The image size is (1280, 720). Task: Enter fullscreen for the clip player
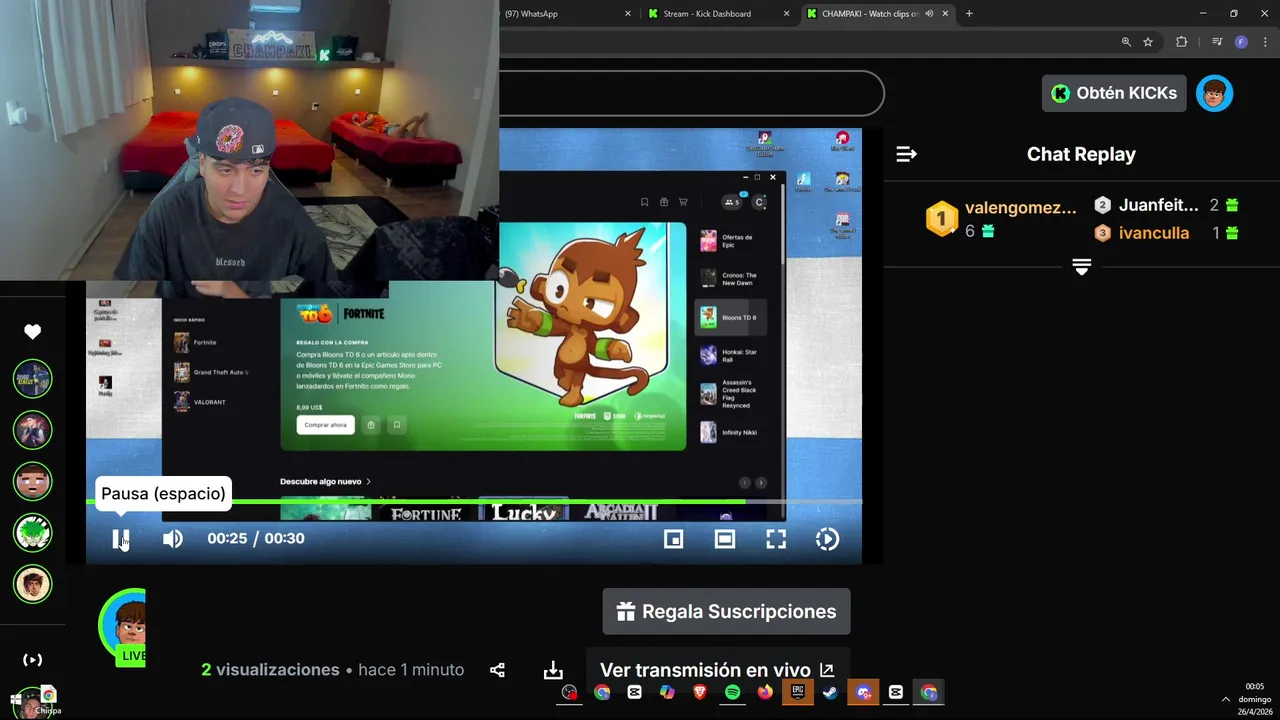point(776,539)
